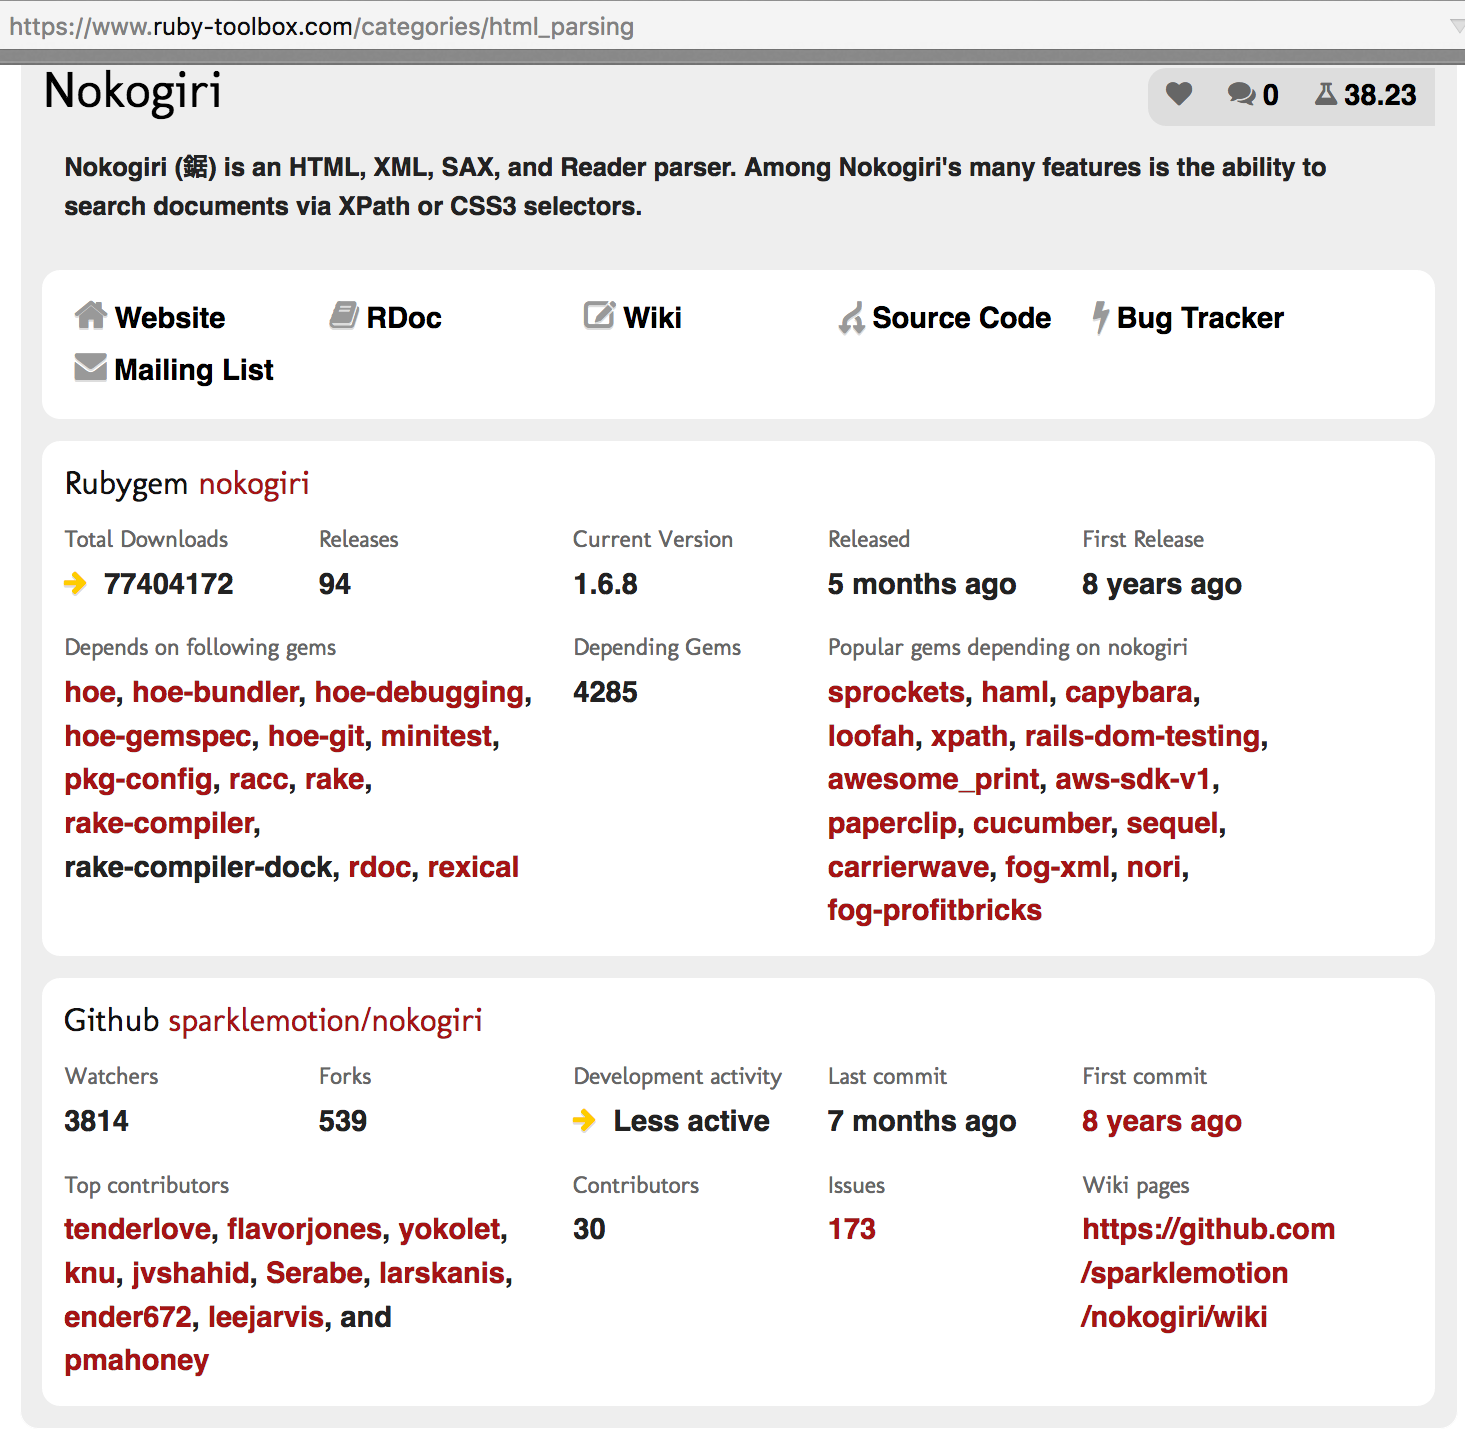Click the rake-compiler-dock gem name

tap(198, 867)
